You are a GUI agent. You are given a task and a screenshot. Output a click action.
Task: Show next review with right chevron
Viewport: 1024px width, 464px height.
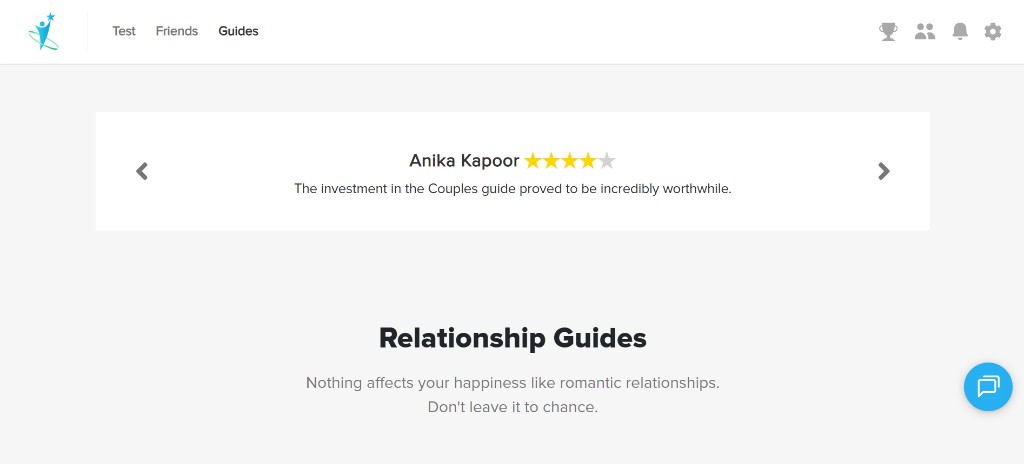coord(884,171)
